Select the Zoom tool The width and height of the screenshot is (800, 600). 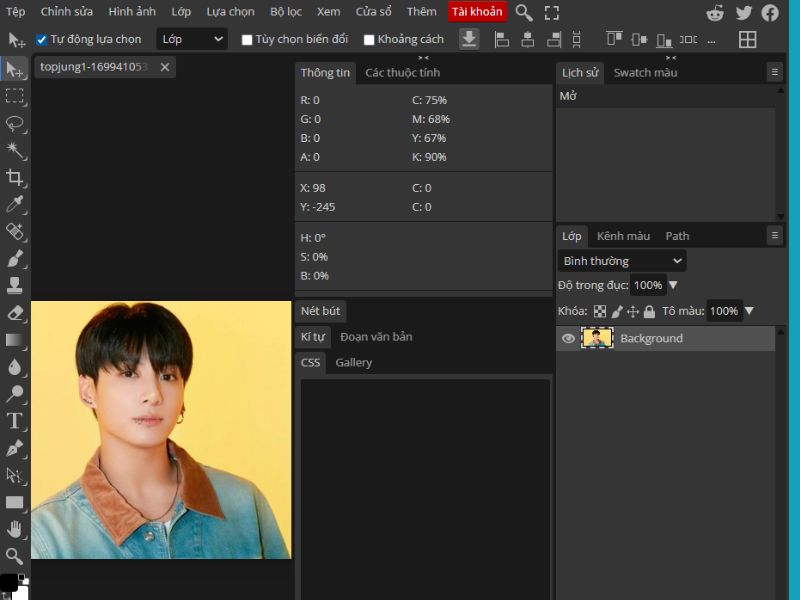coord(14,556)
